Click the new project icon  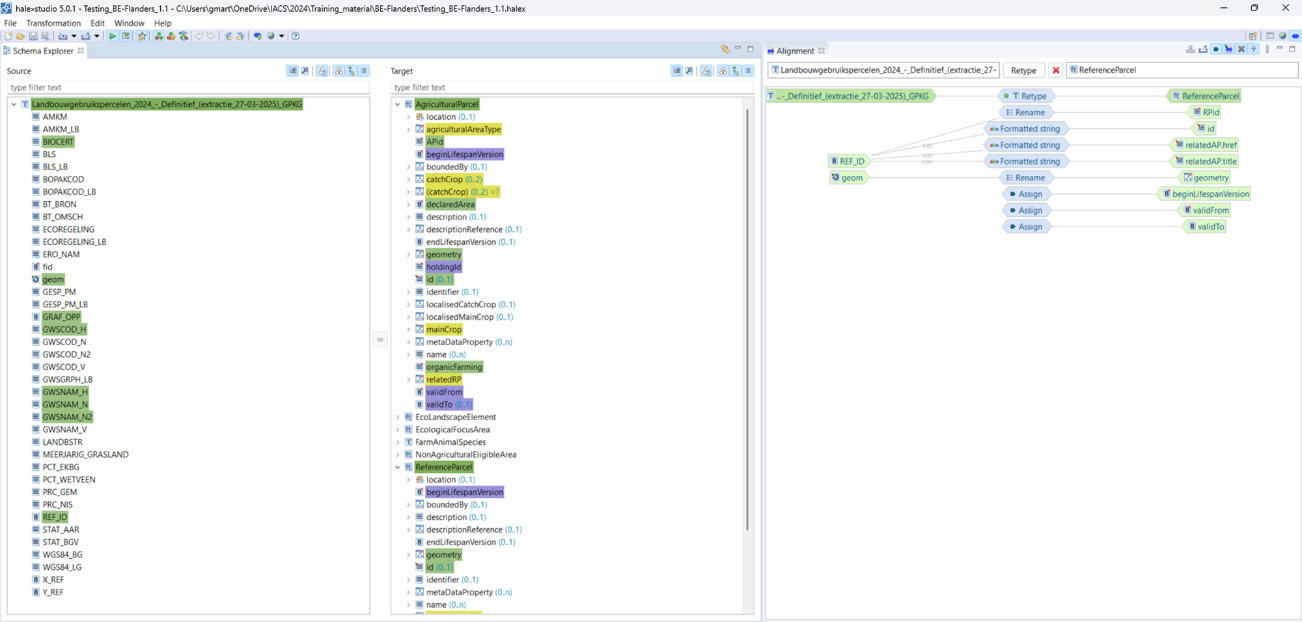(x=8, y=36)
